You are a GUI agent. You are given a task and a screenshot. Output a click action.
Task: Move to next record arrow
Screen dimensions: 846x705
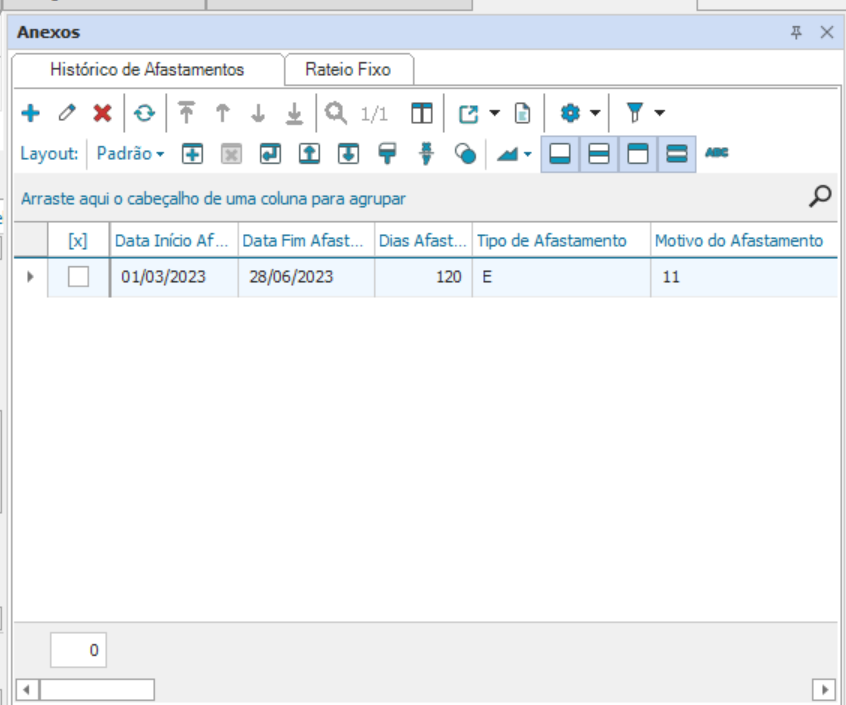coord(258,113)
